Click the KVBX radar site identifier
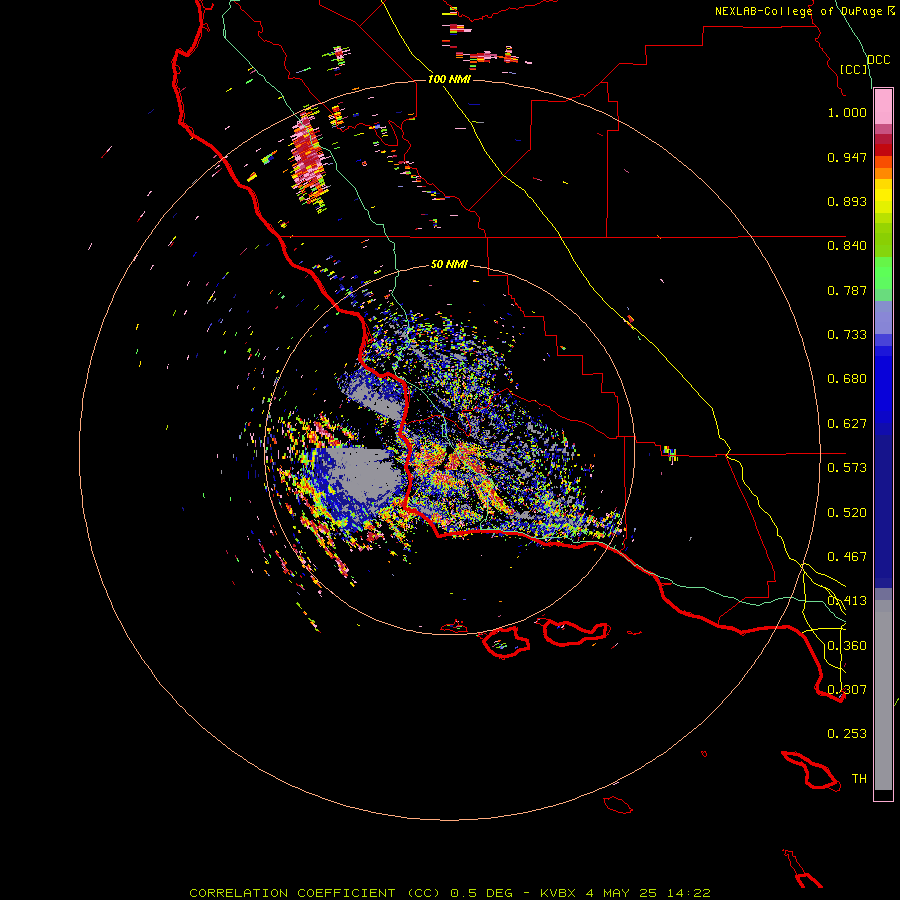The width and height of the screenshot is (900, 900). pos(557,893)
